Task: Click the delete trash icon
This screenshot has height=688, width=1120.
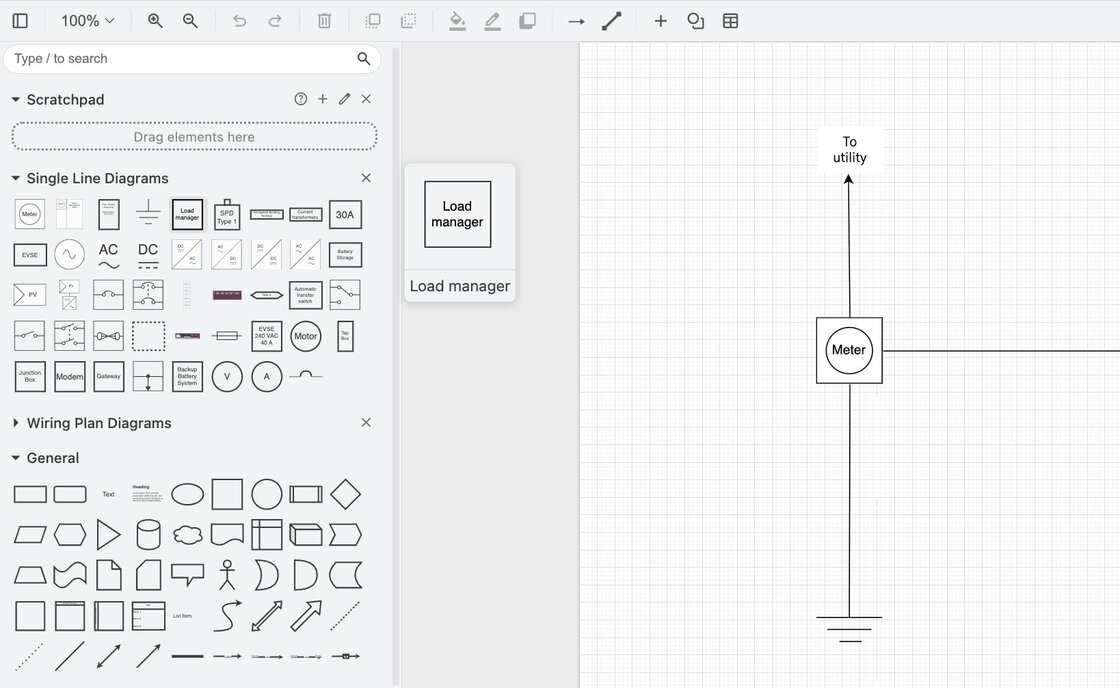Action: (x=324, y=20)
